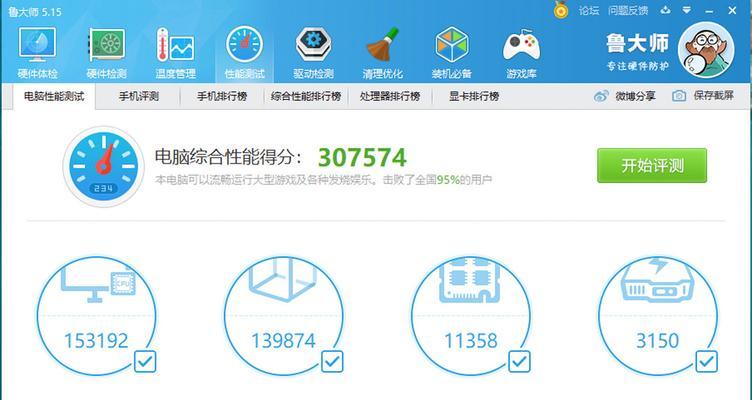Switch to 处理器排行榜 tab
Image resolution: width=752 pixels, height=400 pixels.
(390, 96)
